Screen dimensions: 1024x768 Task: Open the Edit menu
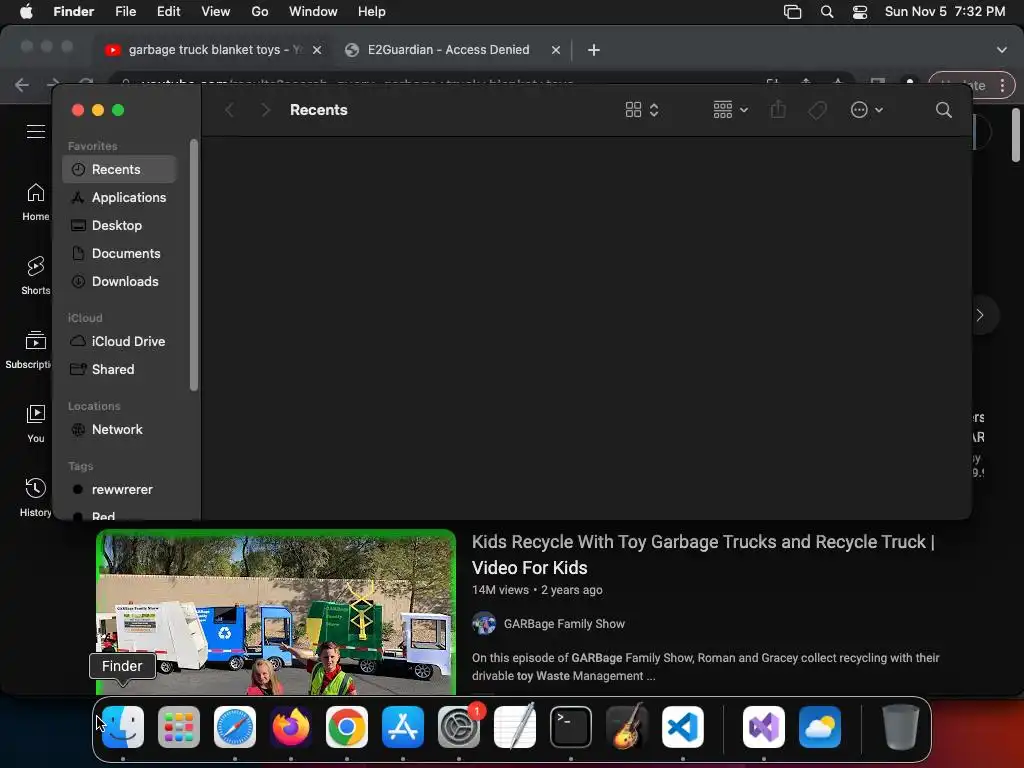168,12
